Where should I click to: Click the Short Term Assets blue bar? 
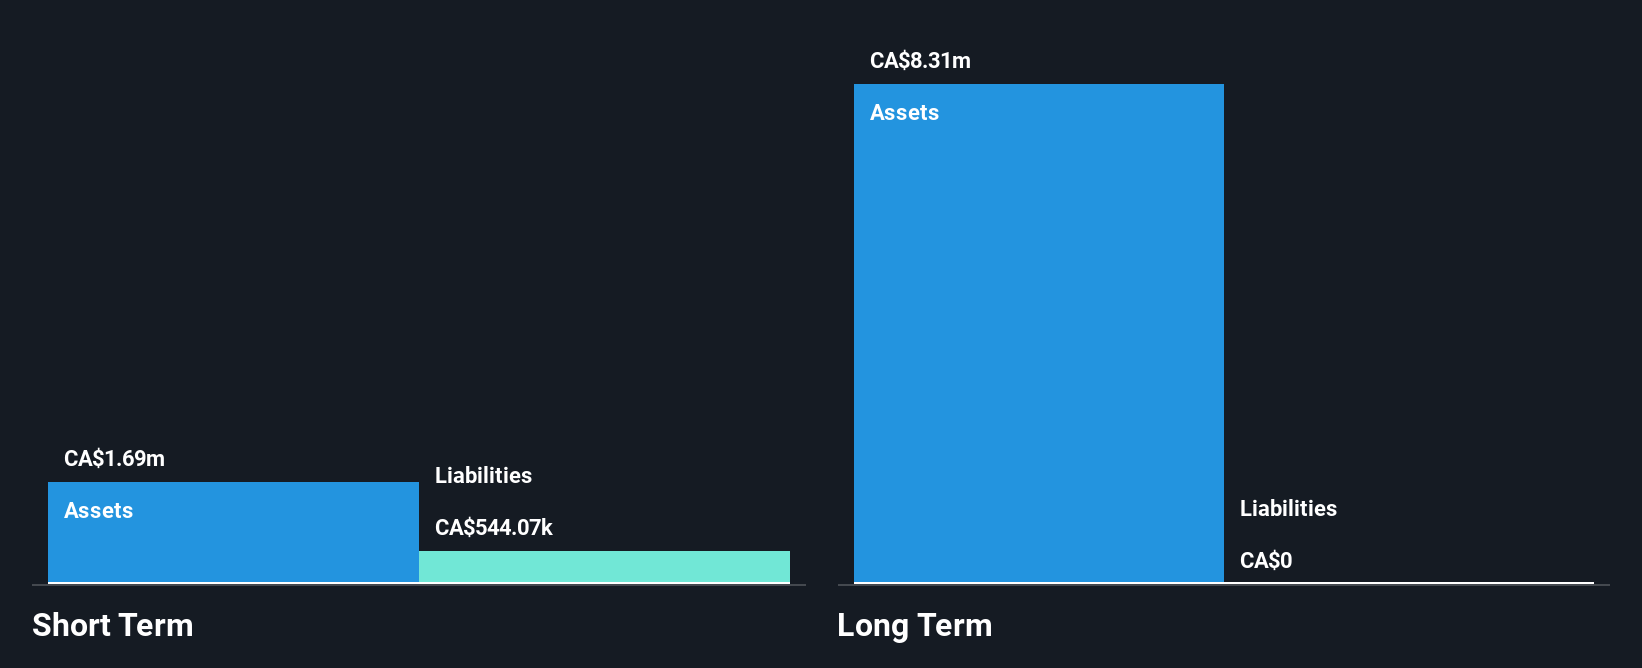click(233, 545)
